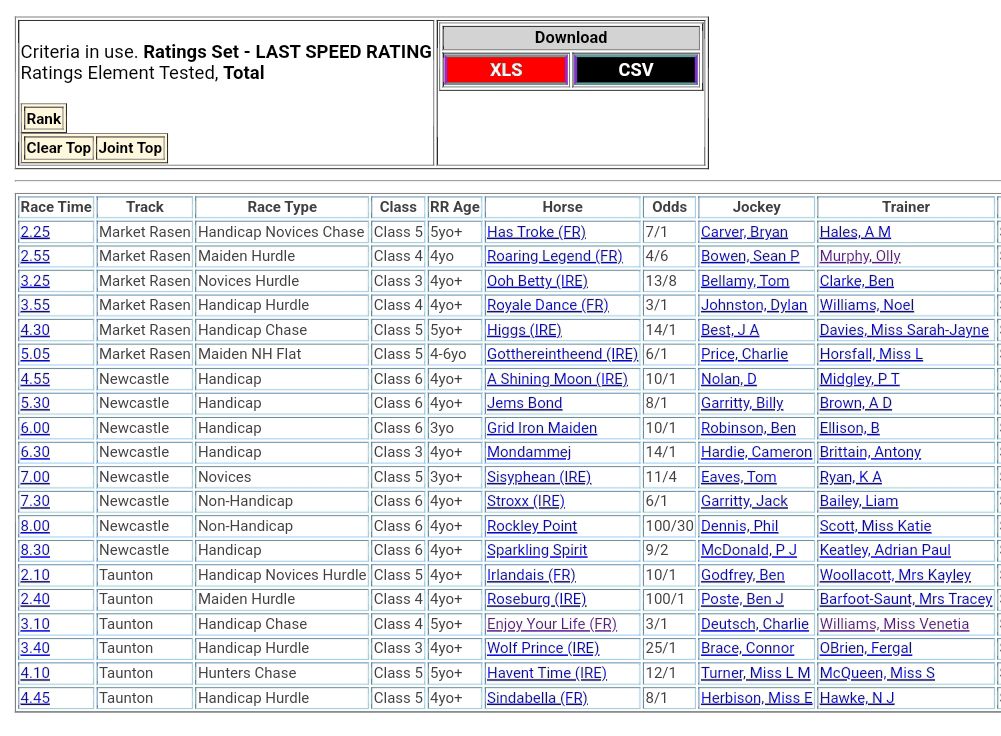Image resolution: width=1001 pixels, height=736 pixels.
Task: Open horse Sparkling Spirit
Action: pyautogui.click(x=537, y=550)
